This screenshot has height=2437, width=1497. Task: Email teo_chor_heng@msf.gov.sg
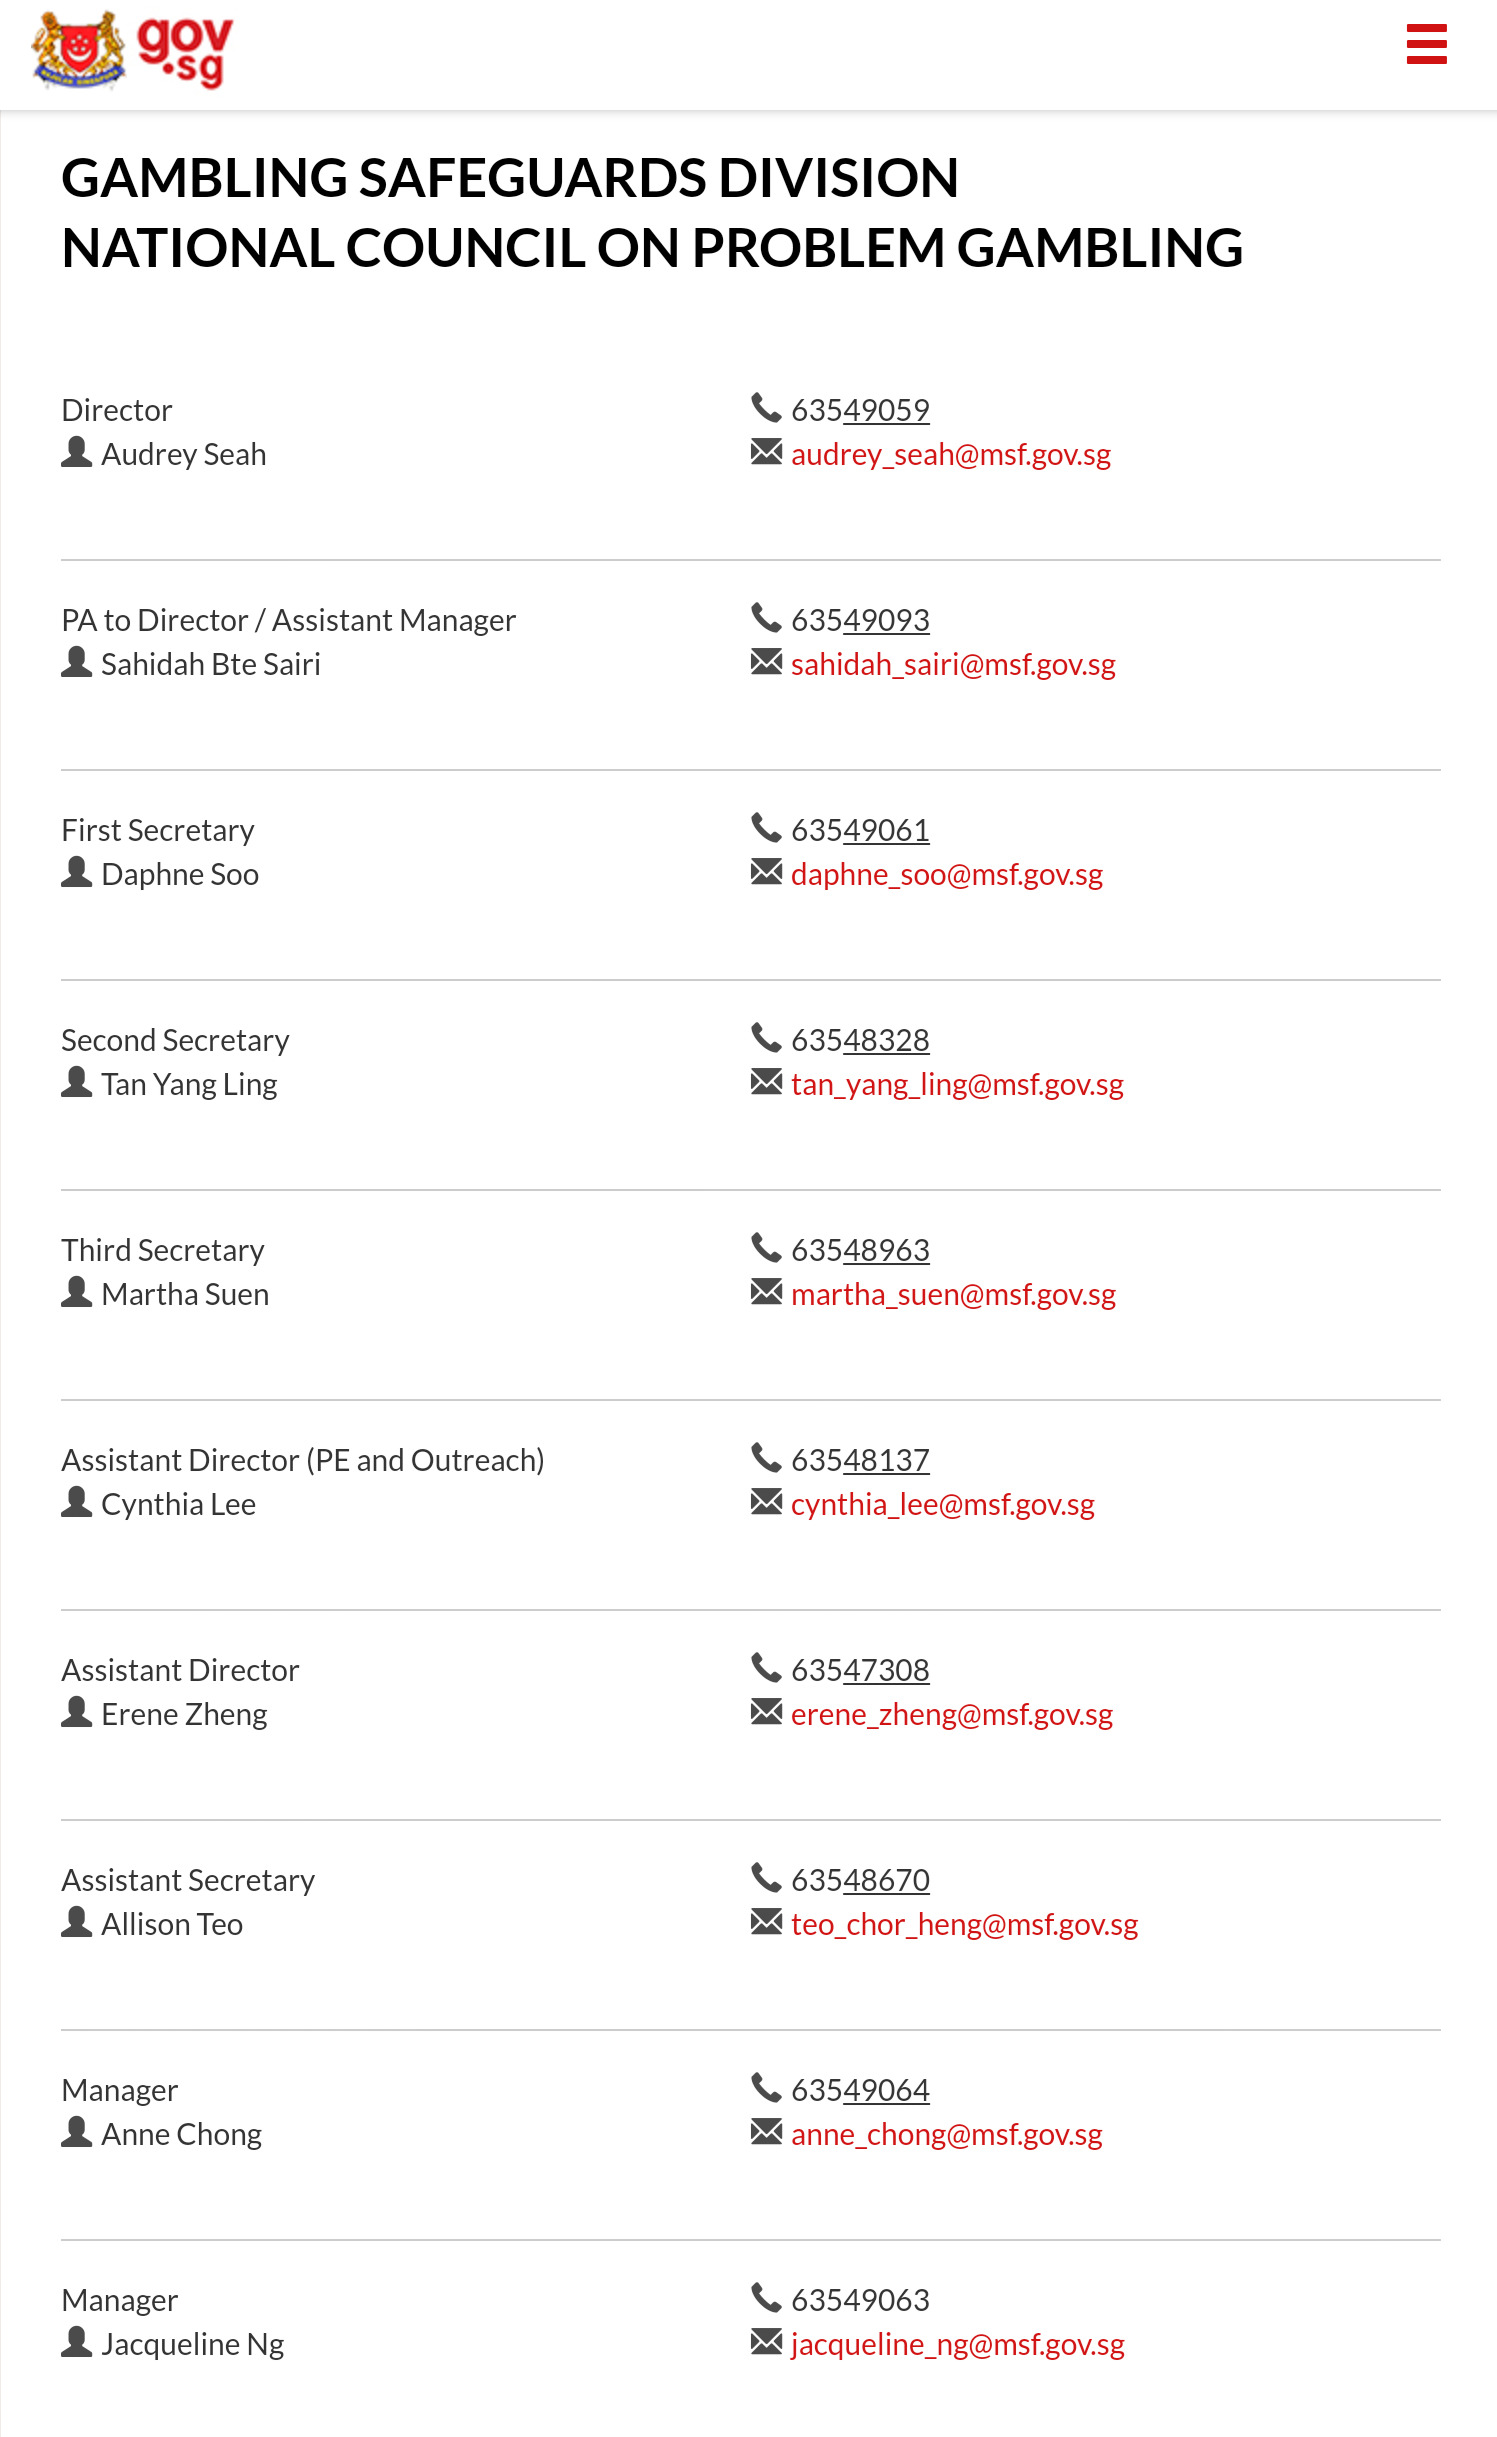coord(964,1925)
